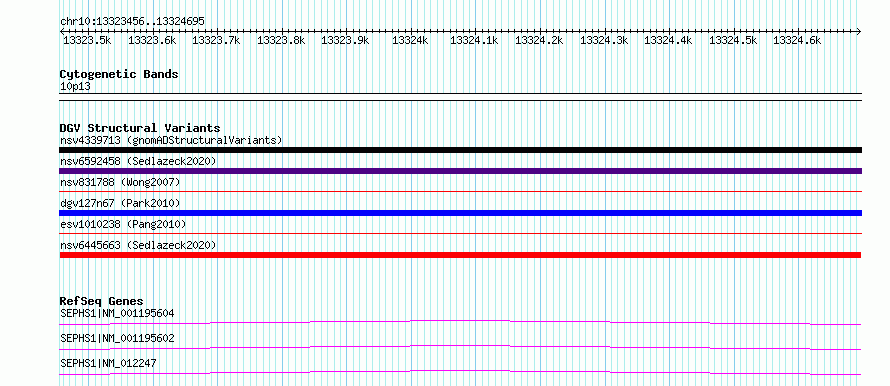Open esv1010238 (Pang2010) label
The height and width of the screenshot is (386, 890).
pyautogui.click(x=123, y=224)
